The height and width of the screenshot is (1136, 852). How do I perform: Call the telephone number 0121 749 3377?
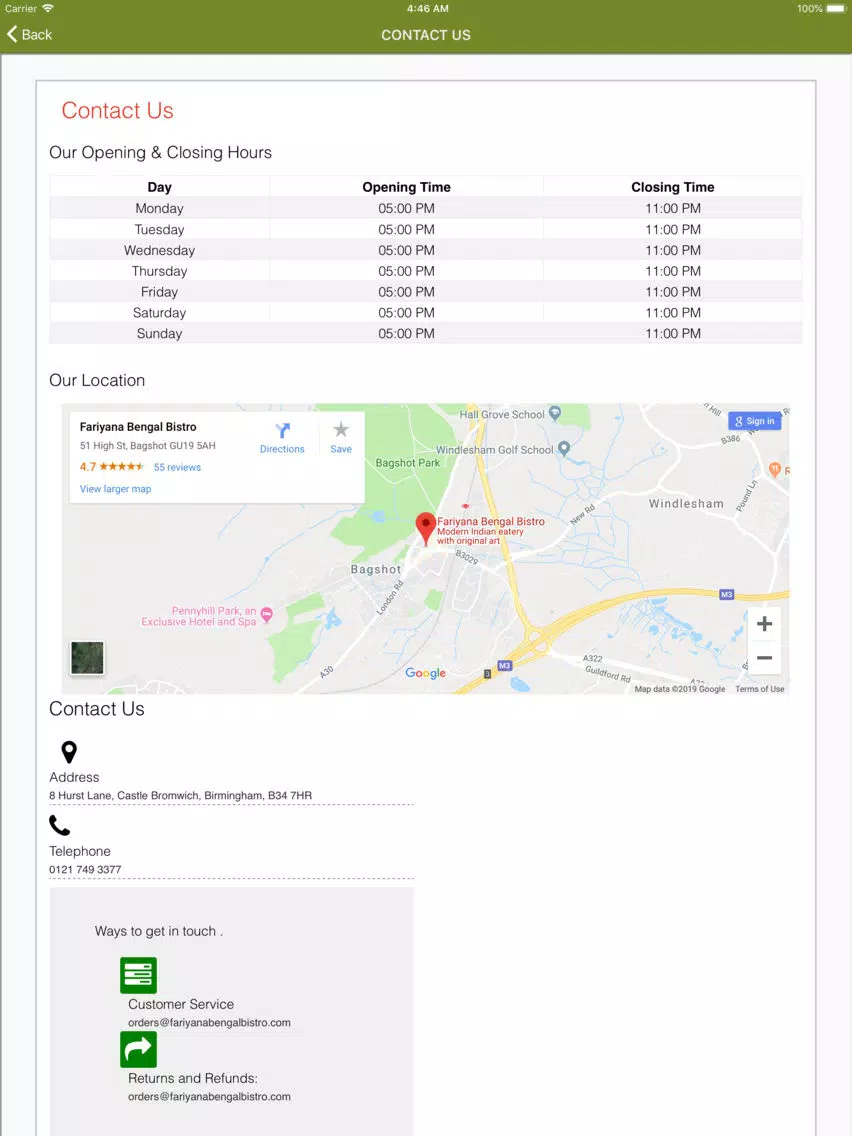85,869
